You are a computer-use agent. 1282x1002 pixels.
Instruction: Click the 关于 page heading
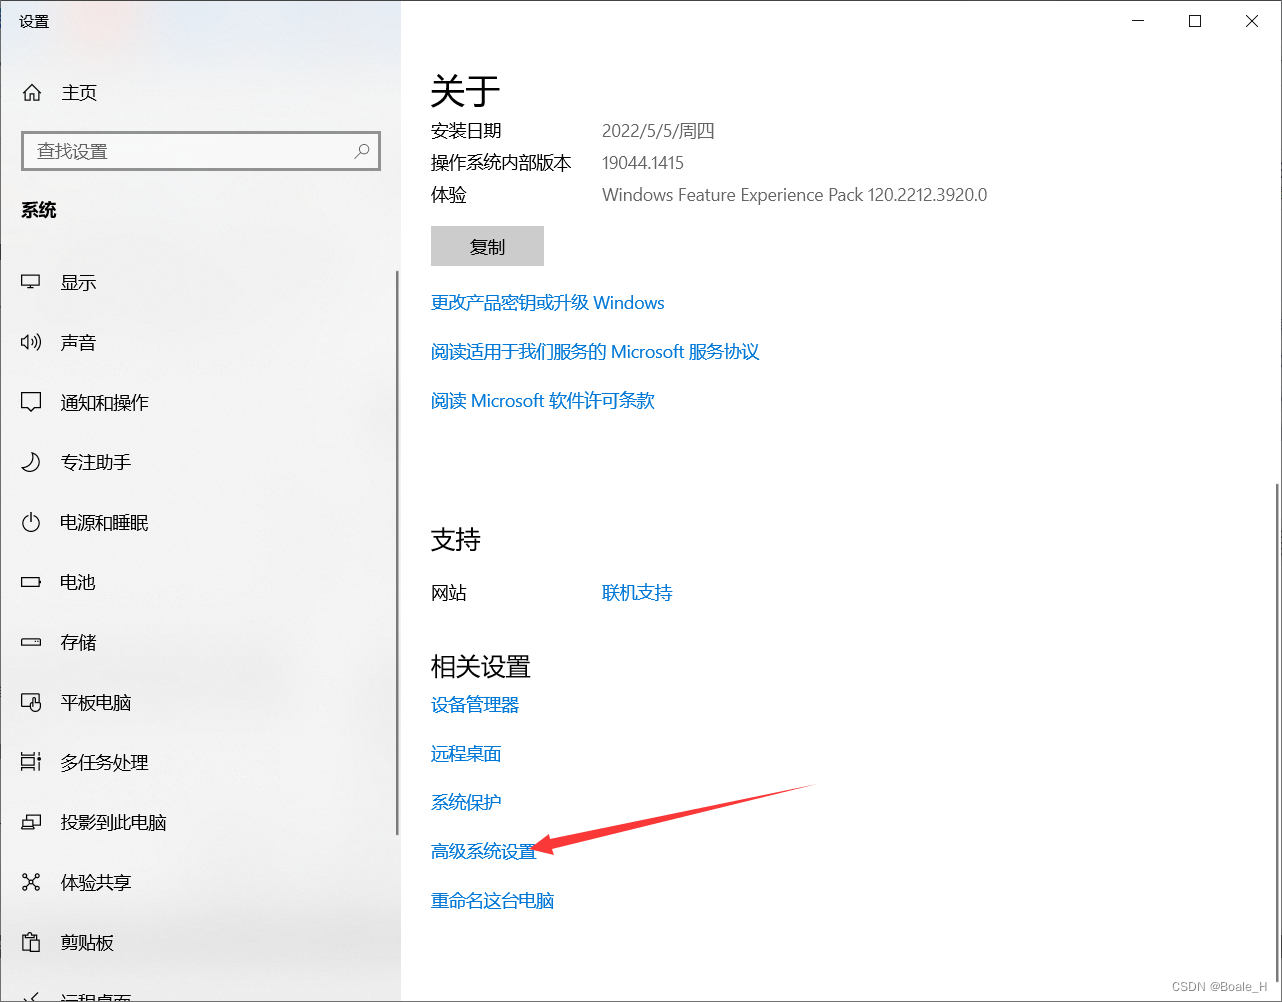[465, 91]
